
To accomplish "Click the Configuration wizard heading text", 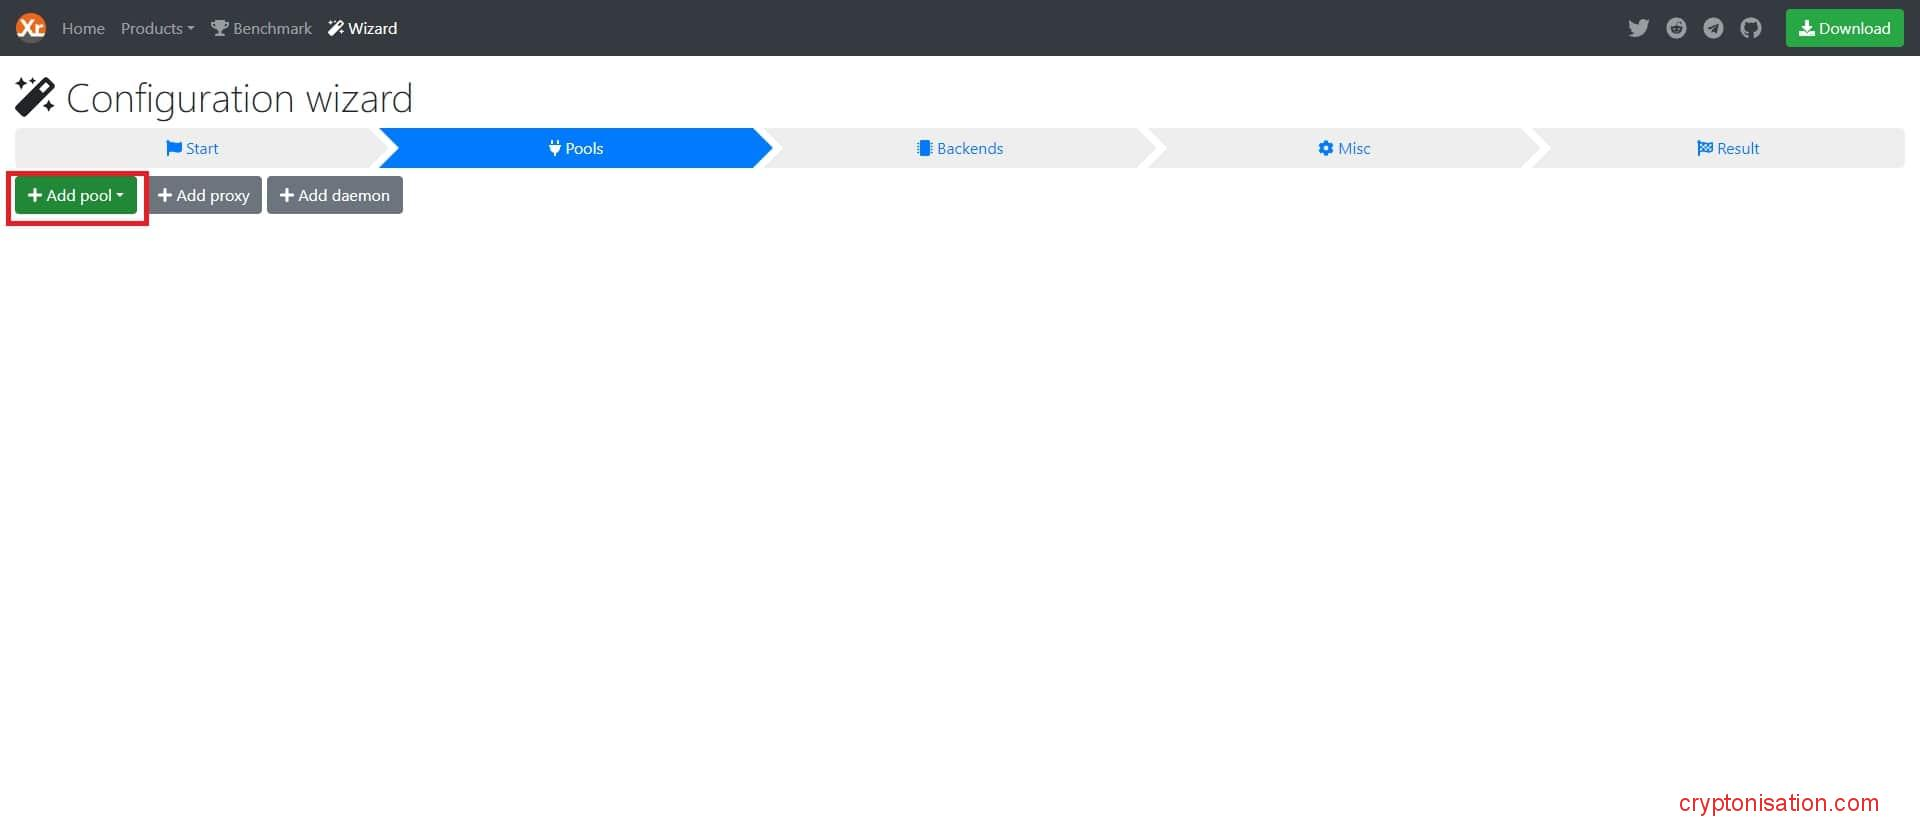I will click(x=239, y=98).
